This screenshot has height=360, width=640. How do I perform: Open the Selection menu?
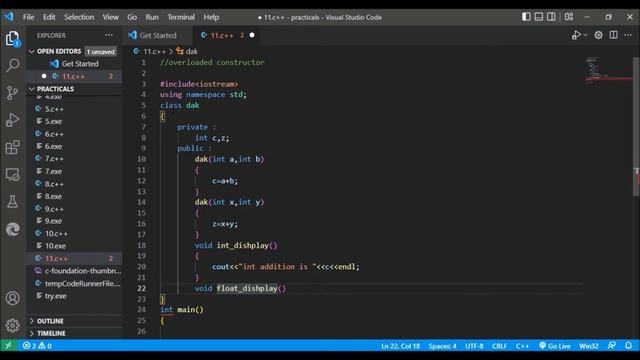click(79, 17)
